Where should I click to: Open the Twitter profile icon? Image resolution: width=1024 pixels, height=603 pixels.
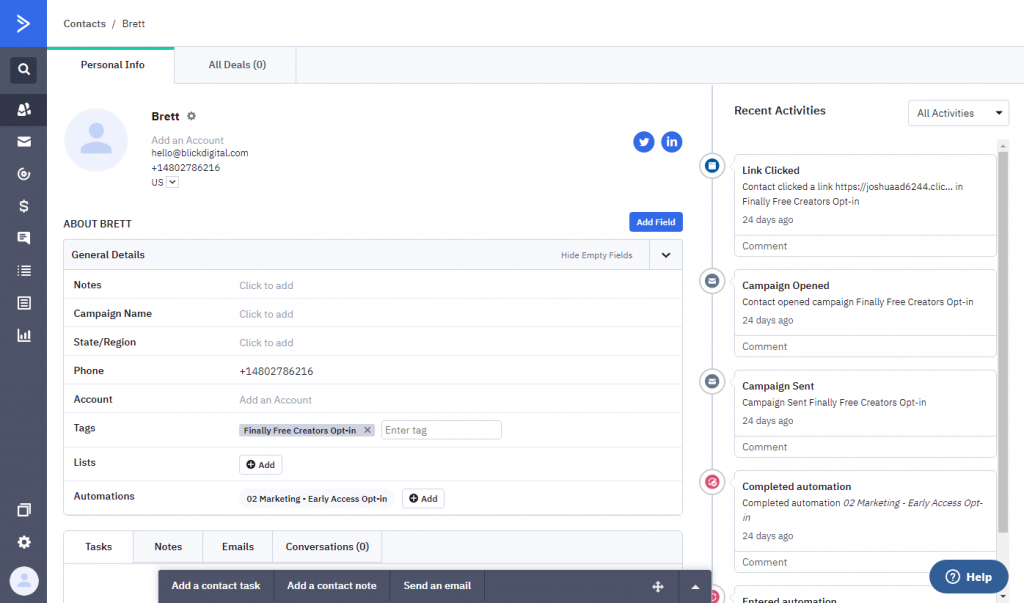(643, 142)
